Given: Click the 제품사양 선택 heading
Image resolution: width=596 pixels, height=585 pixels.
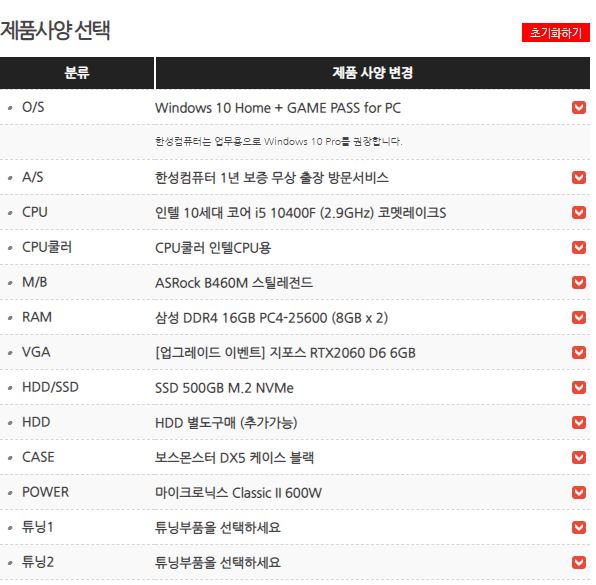Looking at the screenshot, I should click(55, 30).
